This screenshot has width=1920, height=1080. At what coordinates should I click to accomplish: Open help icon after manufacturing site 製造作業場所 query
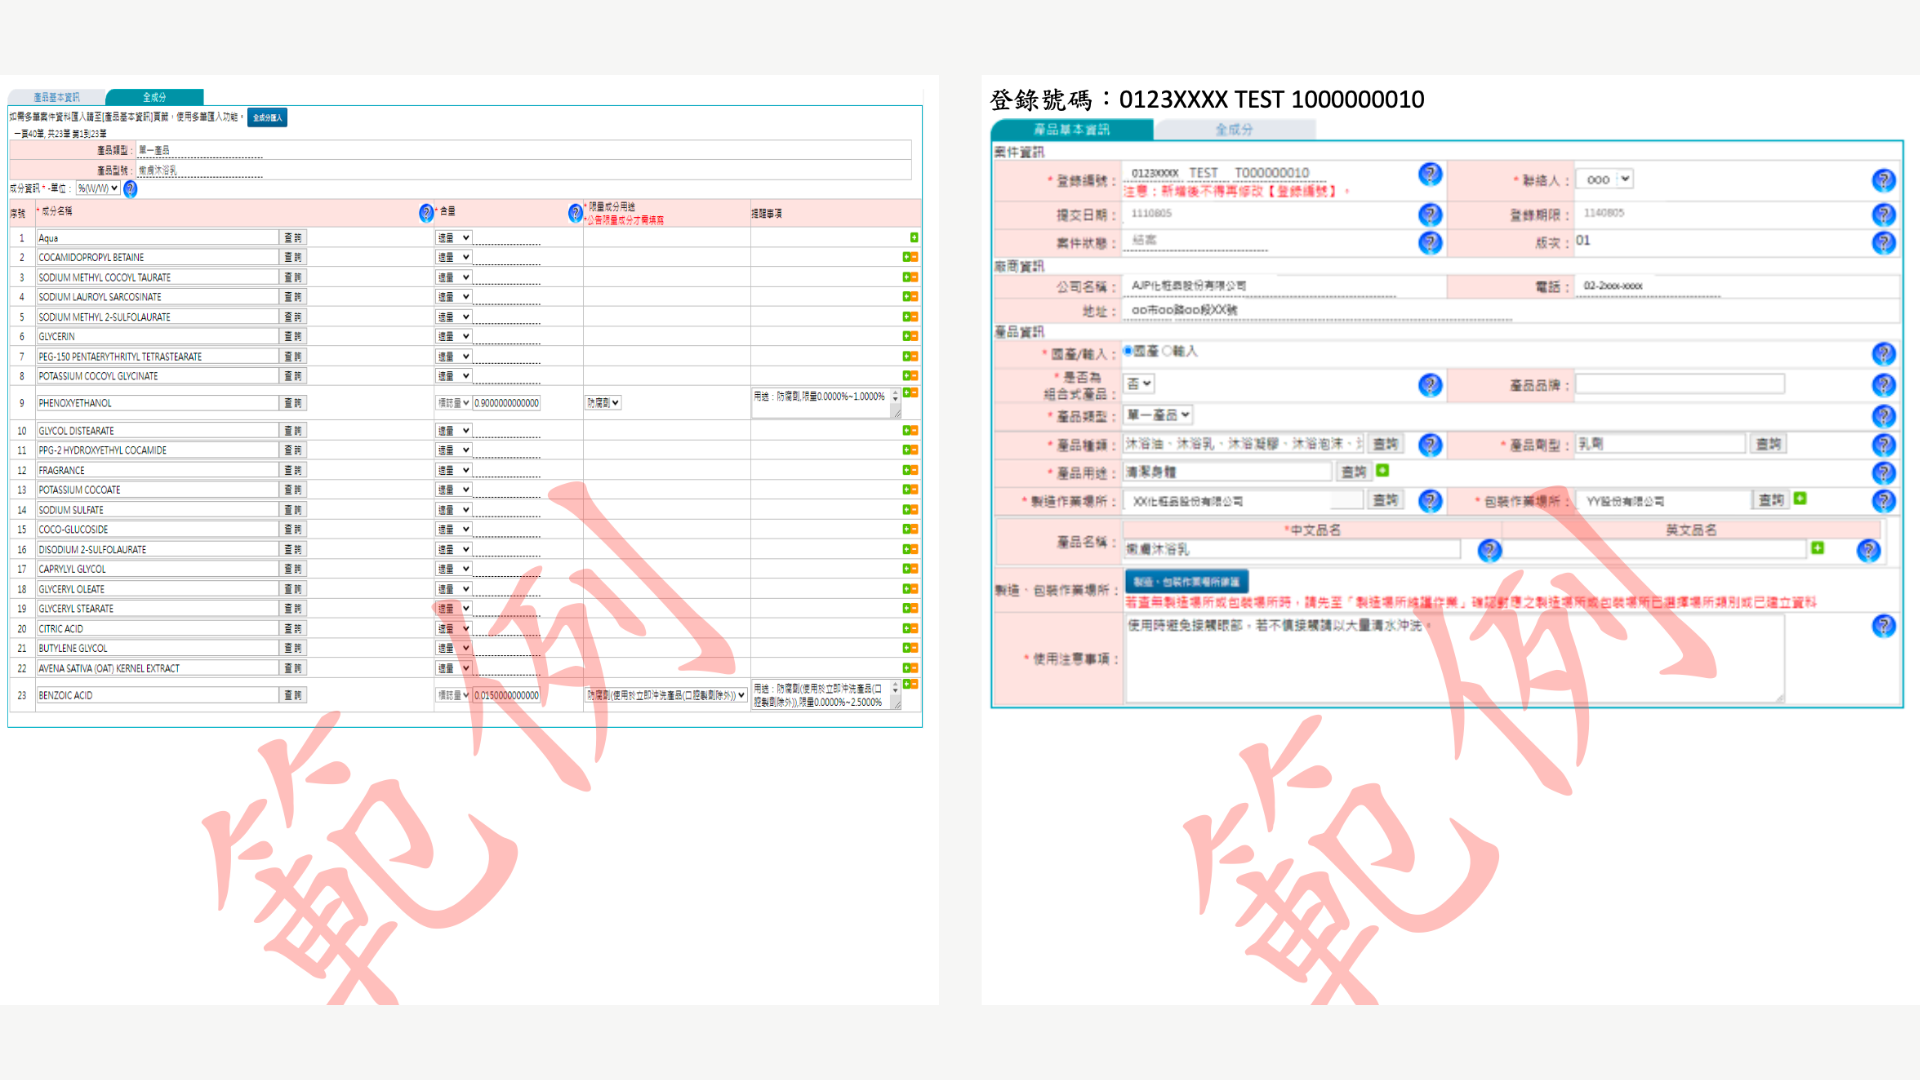(1430, 501)
